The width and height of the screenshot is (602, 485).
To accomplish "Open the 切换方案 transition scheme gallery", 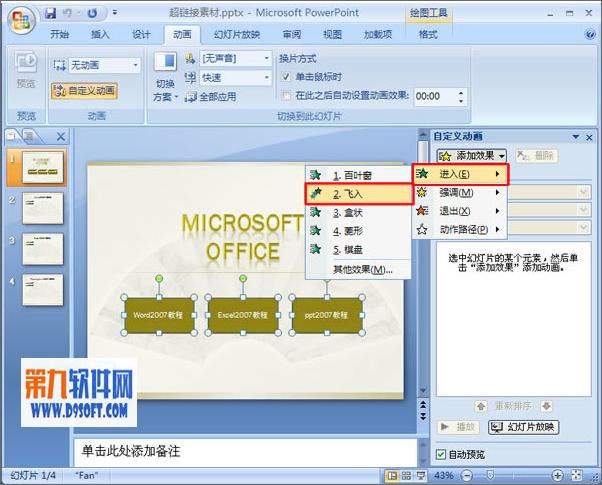I will point(165,77).
